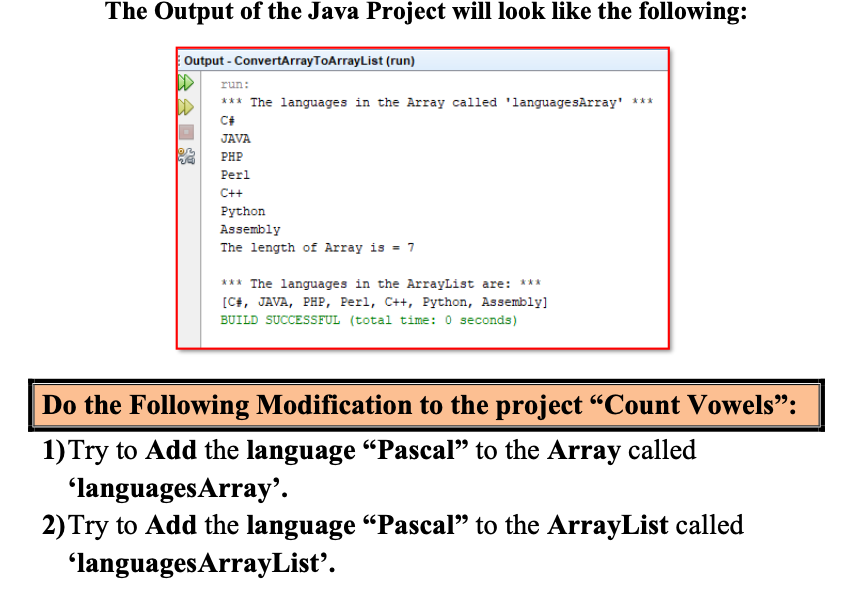Click the Stop build red square icon
This screenshot has width=852, height=593.
pyautogui.click(x=185, y=131)
